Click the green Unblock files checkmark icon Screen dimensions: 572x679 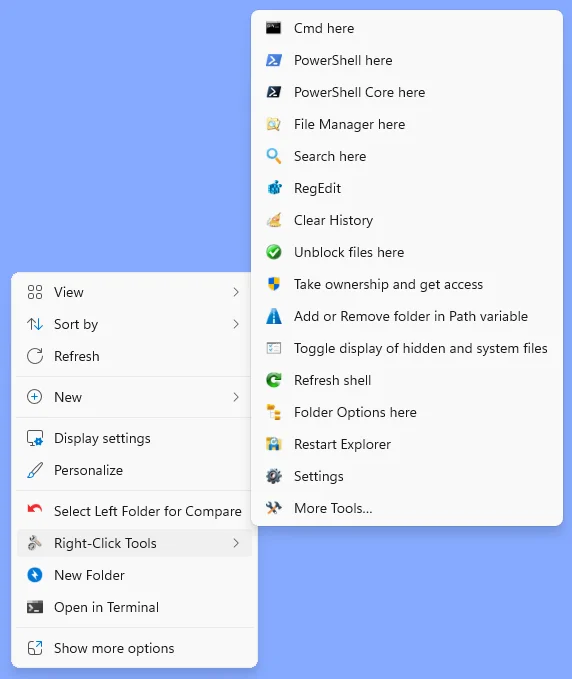pos(274,252)
